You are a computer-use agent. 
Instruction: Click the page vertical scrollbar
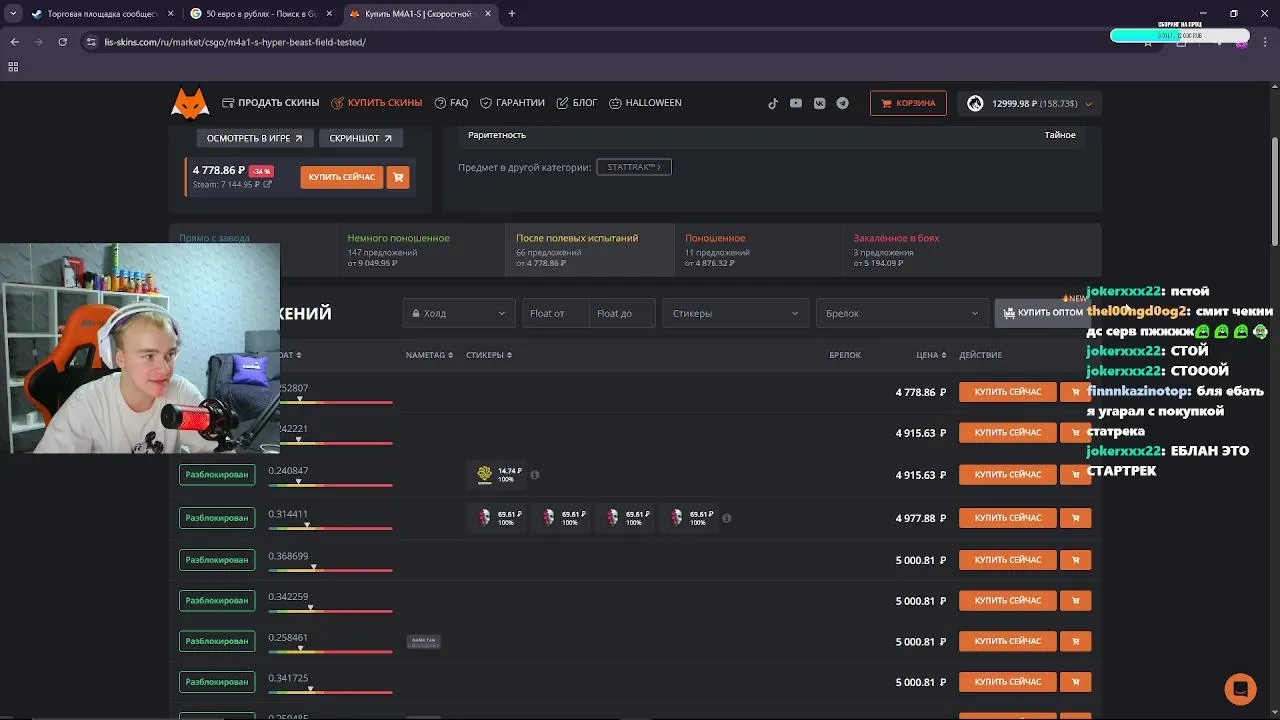pyautogui.click(x=1274, y=190)
